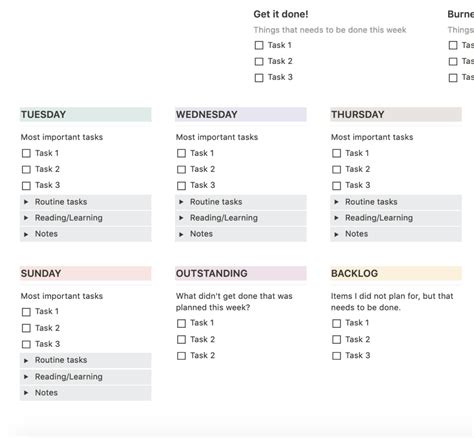Image resolution: width=474 pixels, height=438 pixels.
Task: Tick Backlog Task 2 checkbox
Action: (337, 340)
